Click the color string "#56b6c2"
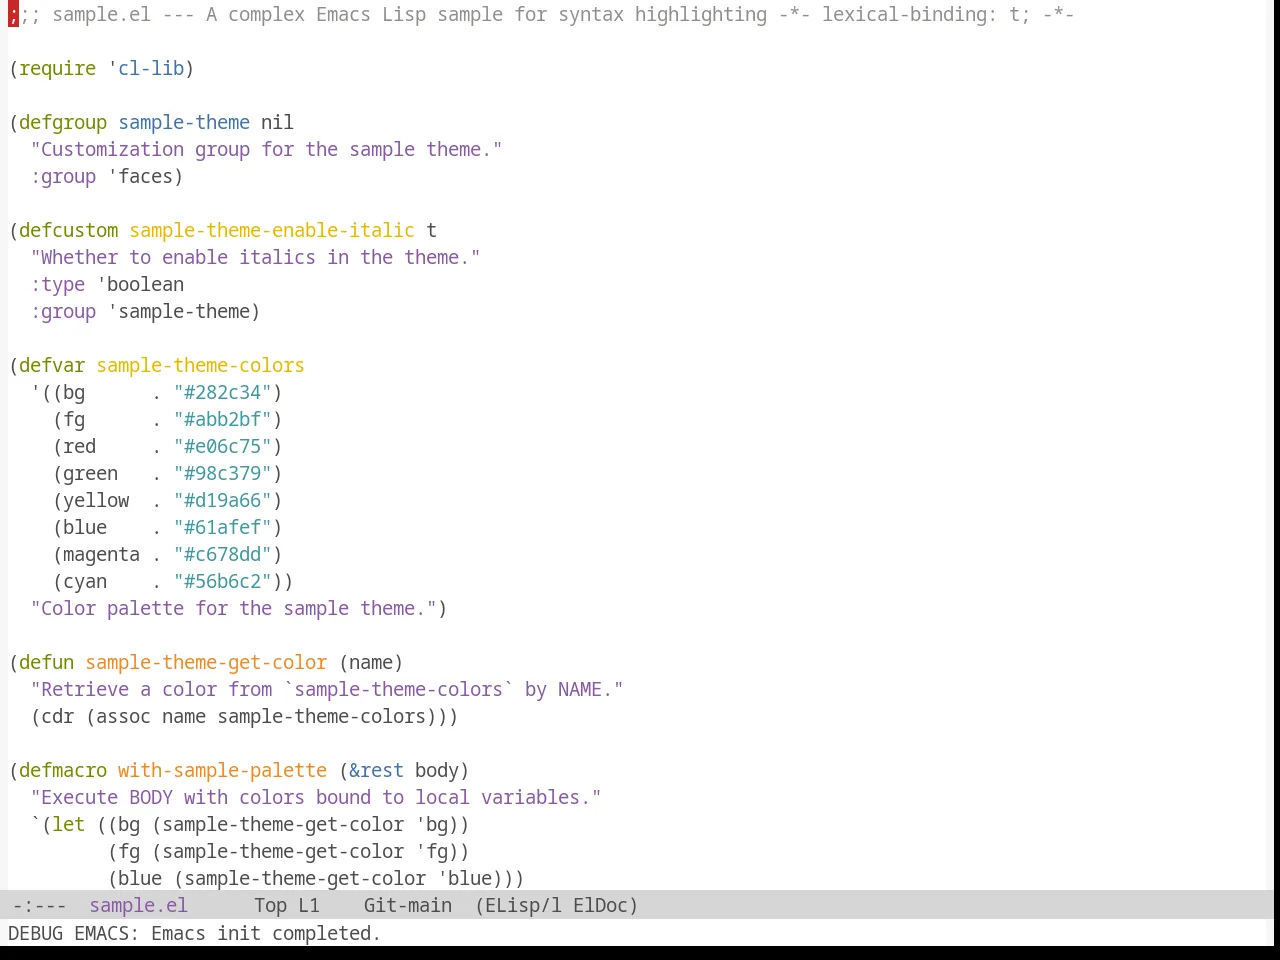Screen dimensions: 1280x960 tap(222, 581)
